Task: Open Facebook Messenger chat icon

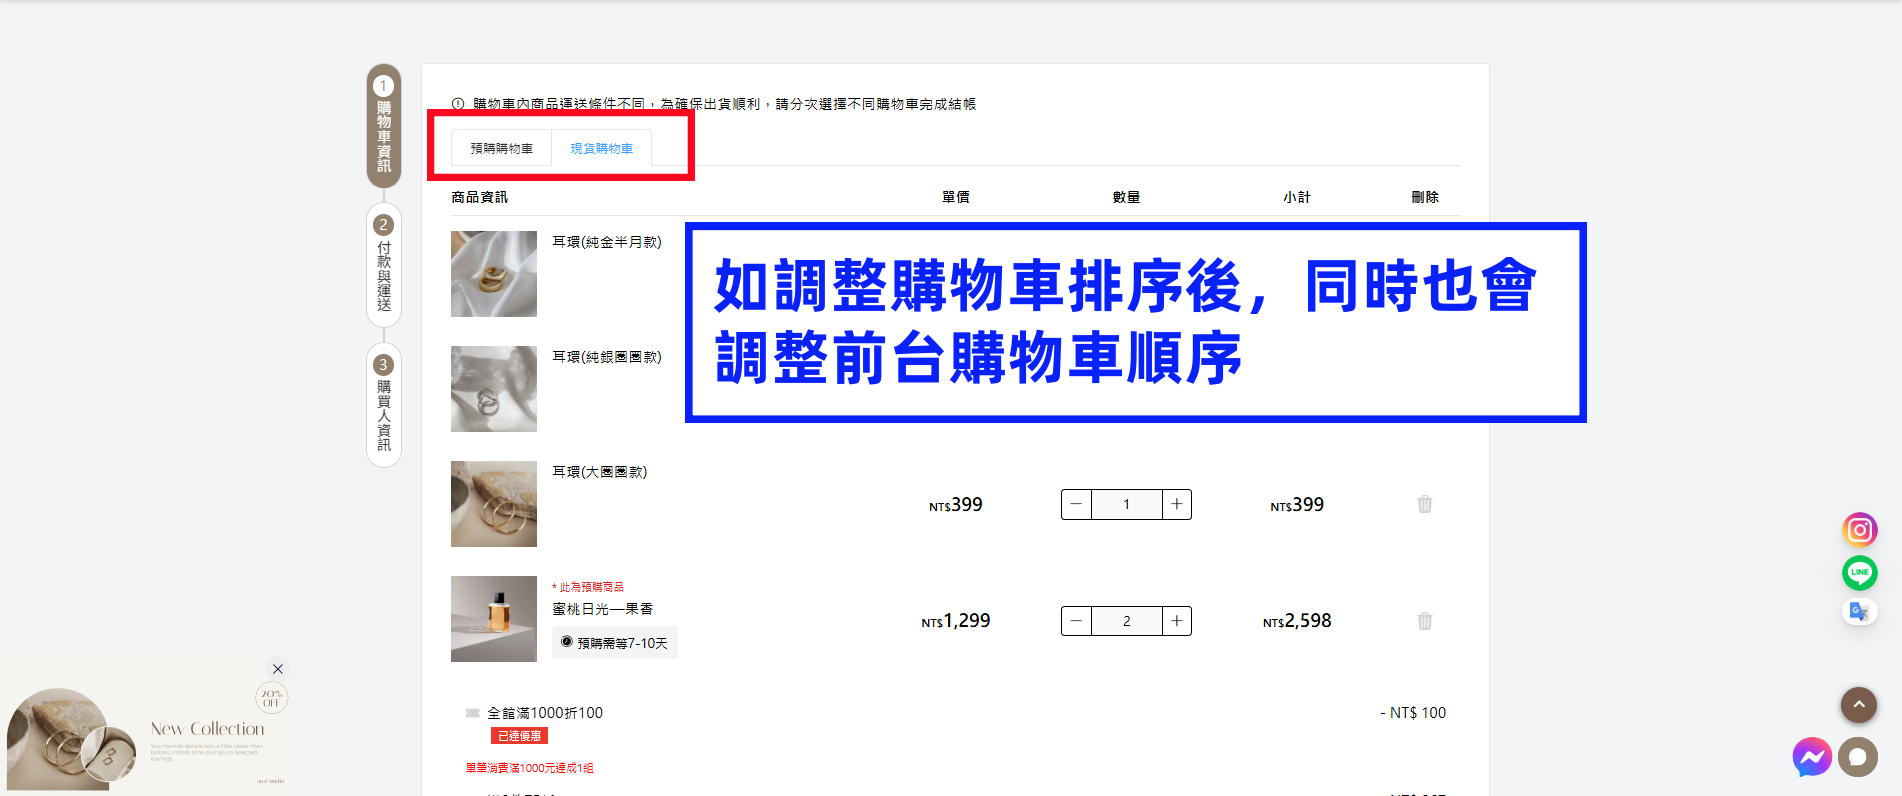Action: pyautogui.click(x=1811, y=757)
